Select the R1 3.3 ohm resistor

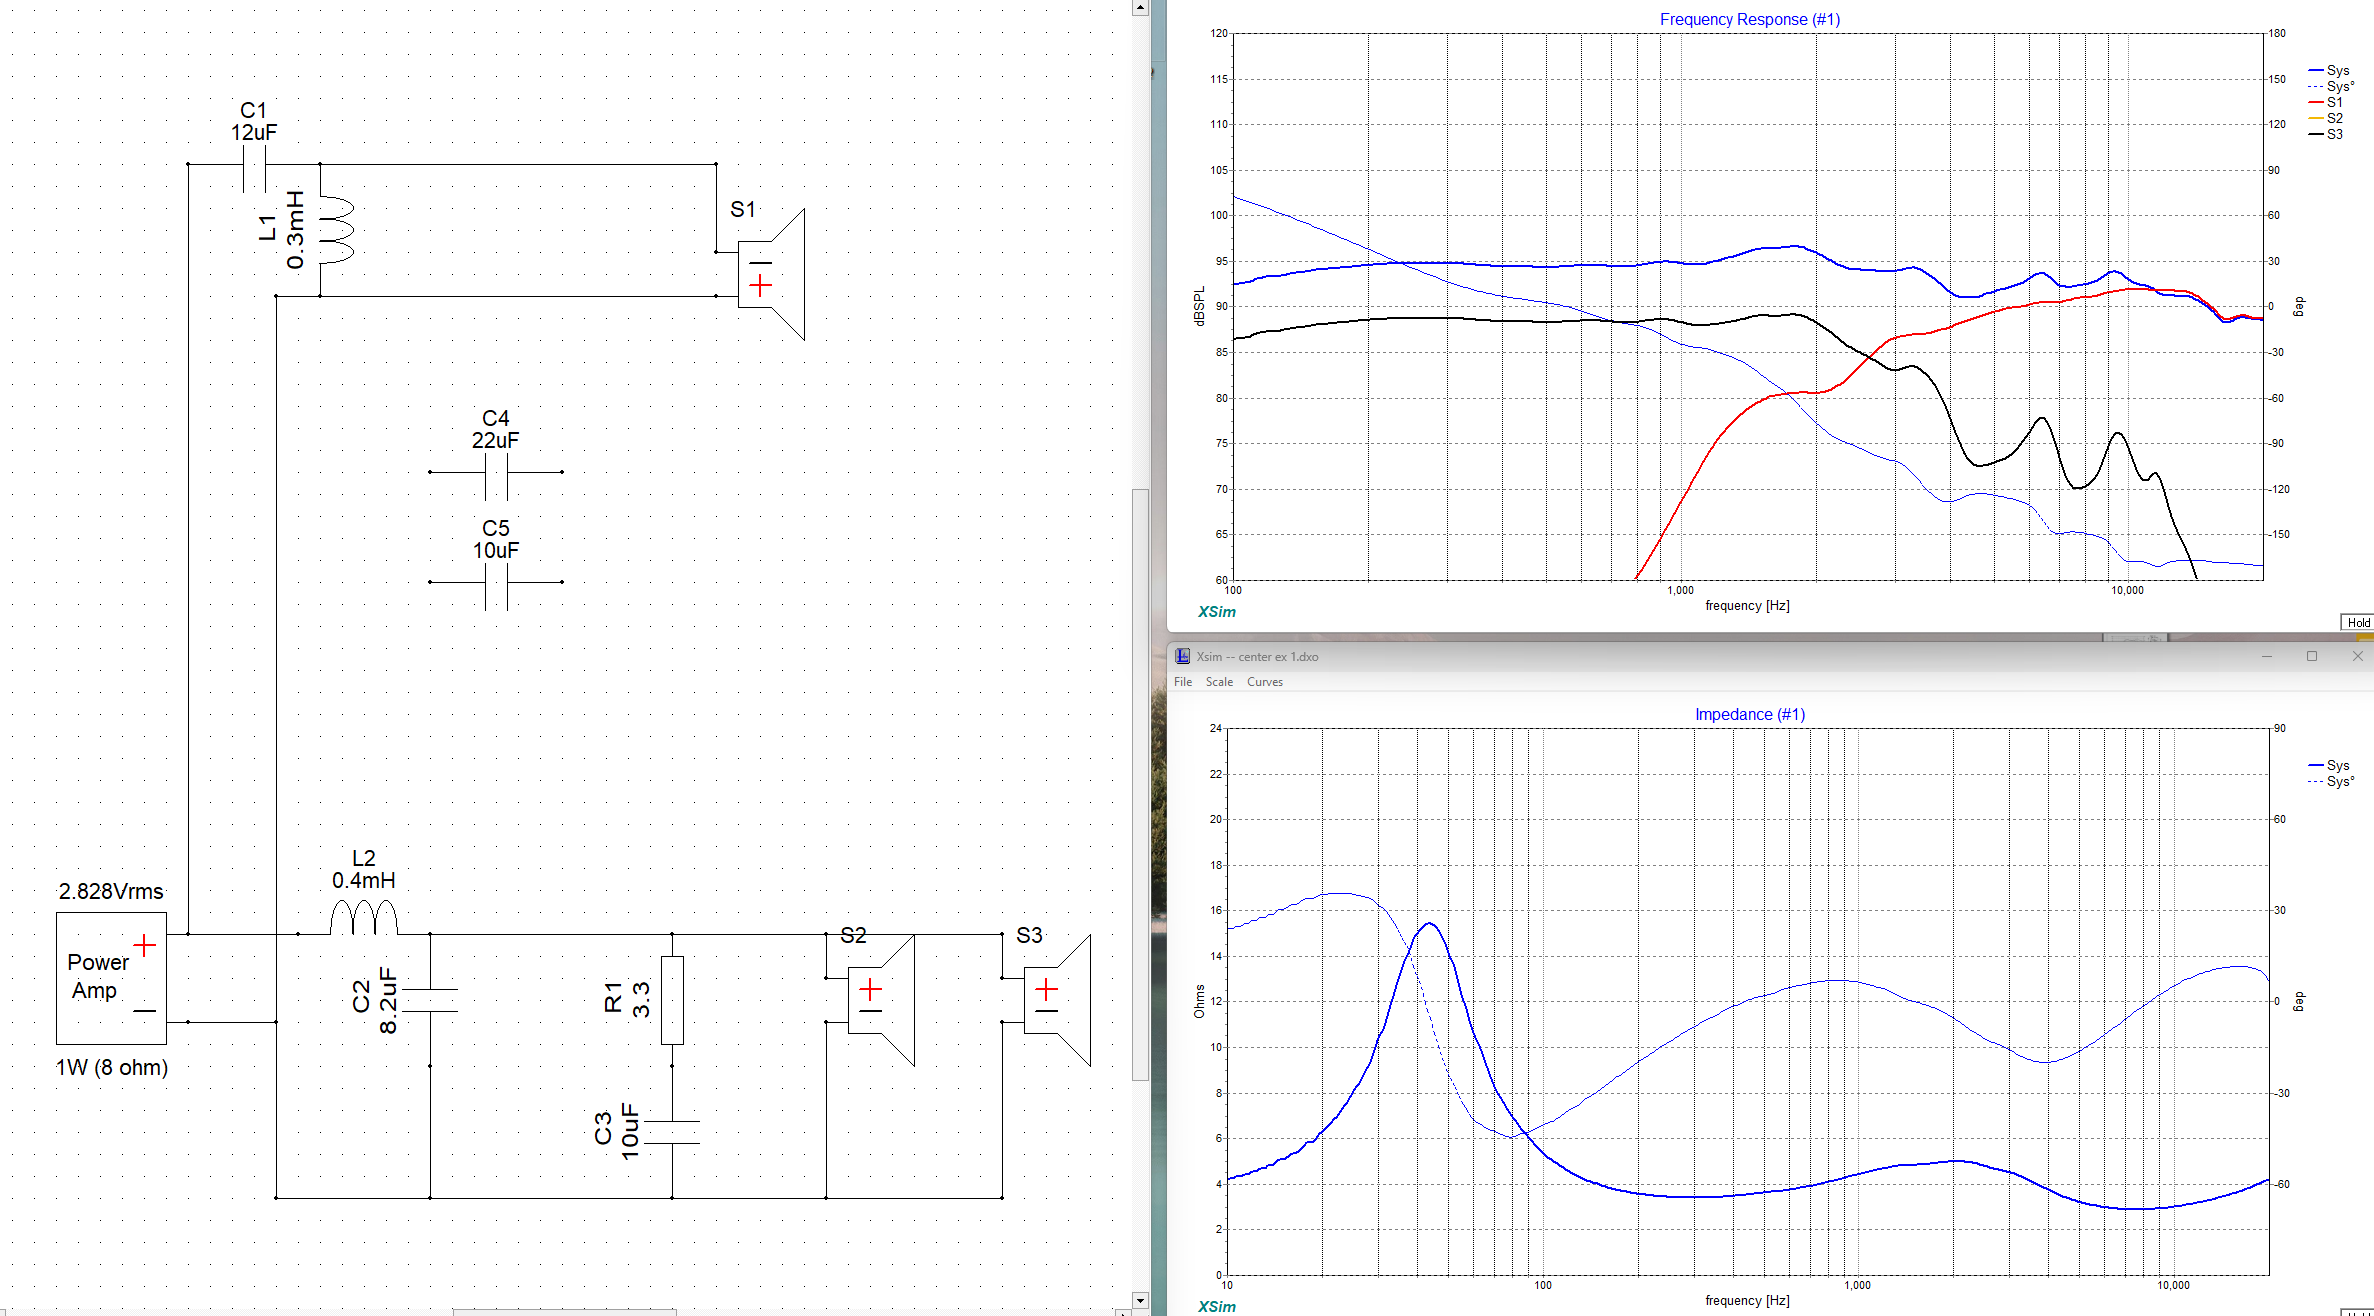point(672,1000)
